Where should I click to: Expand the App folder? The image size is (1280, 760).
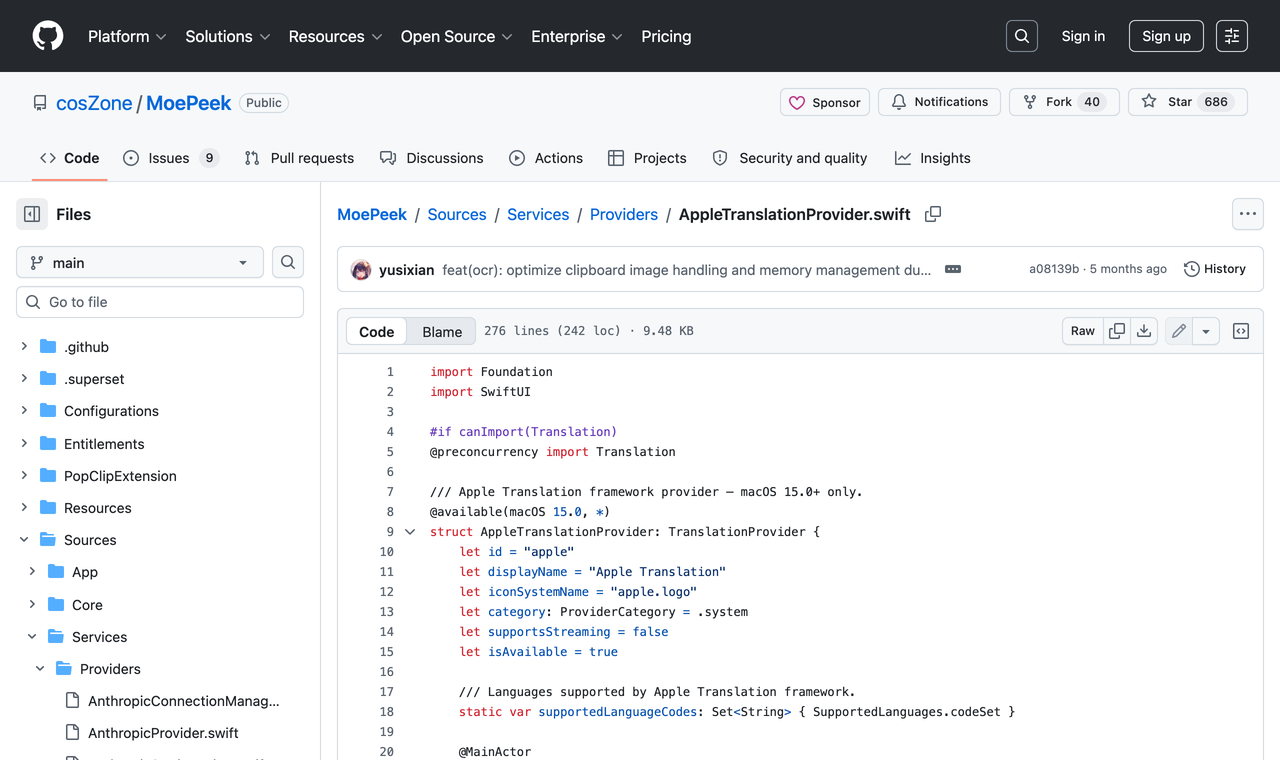(32, 572)
